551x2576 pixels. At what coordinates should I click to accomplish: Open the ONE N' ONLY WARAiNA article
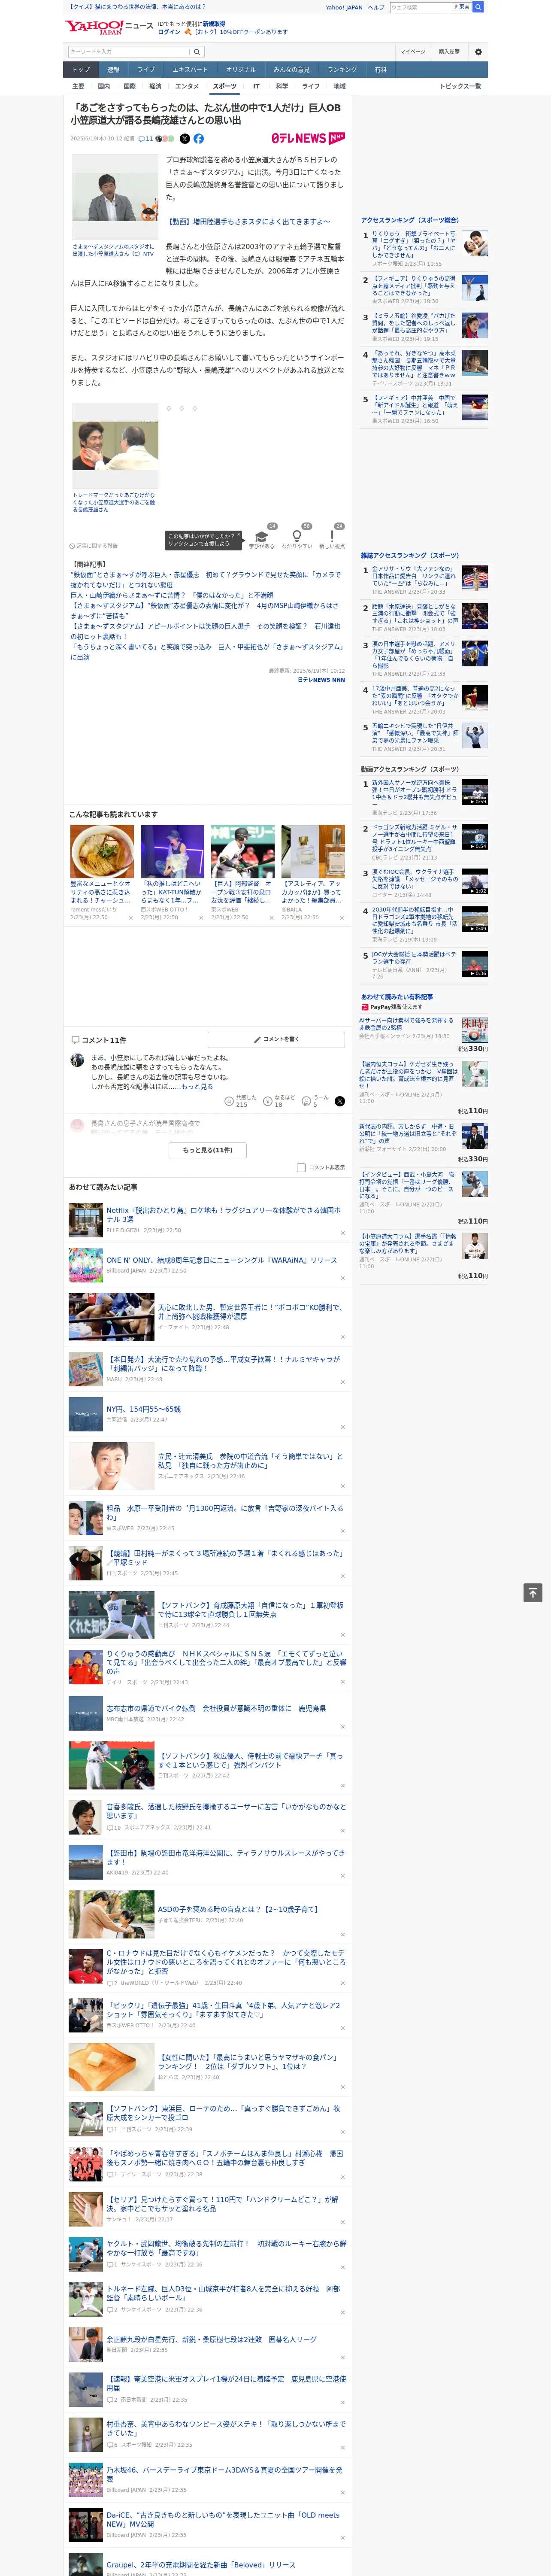(222, 1260)
